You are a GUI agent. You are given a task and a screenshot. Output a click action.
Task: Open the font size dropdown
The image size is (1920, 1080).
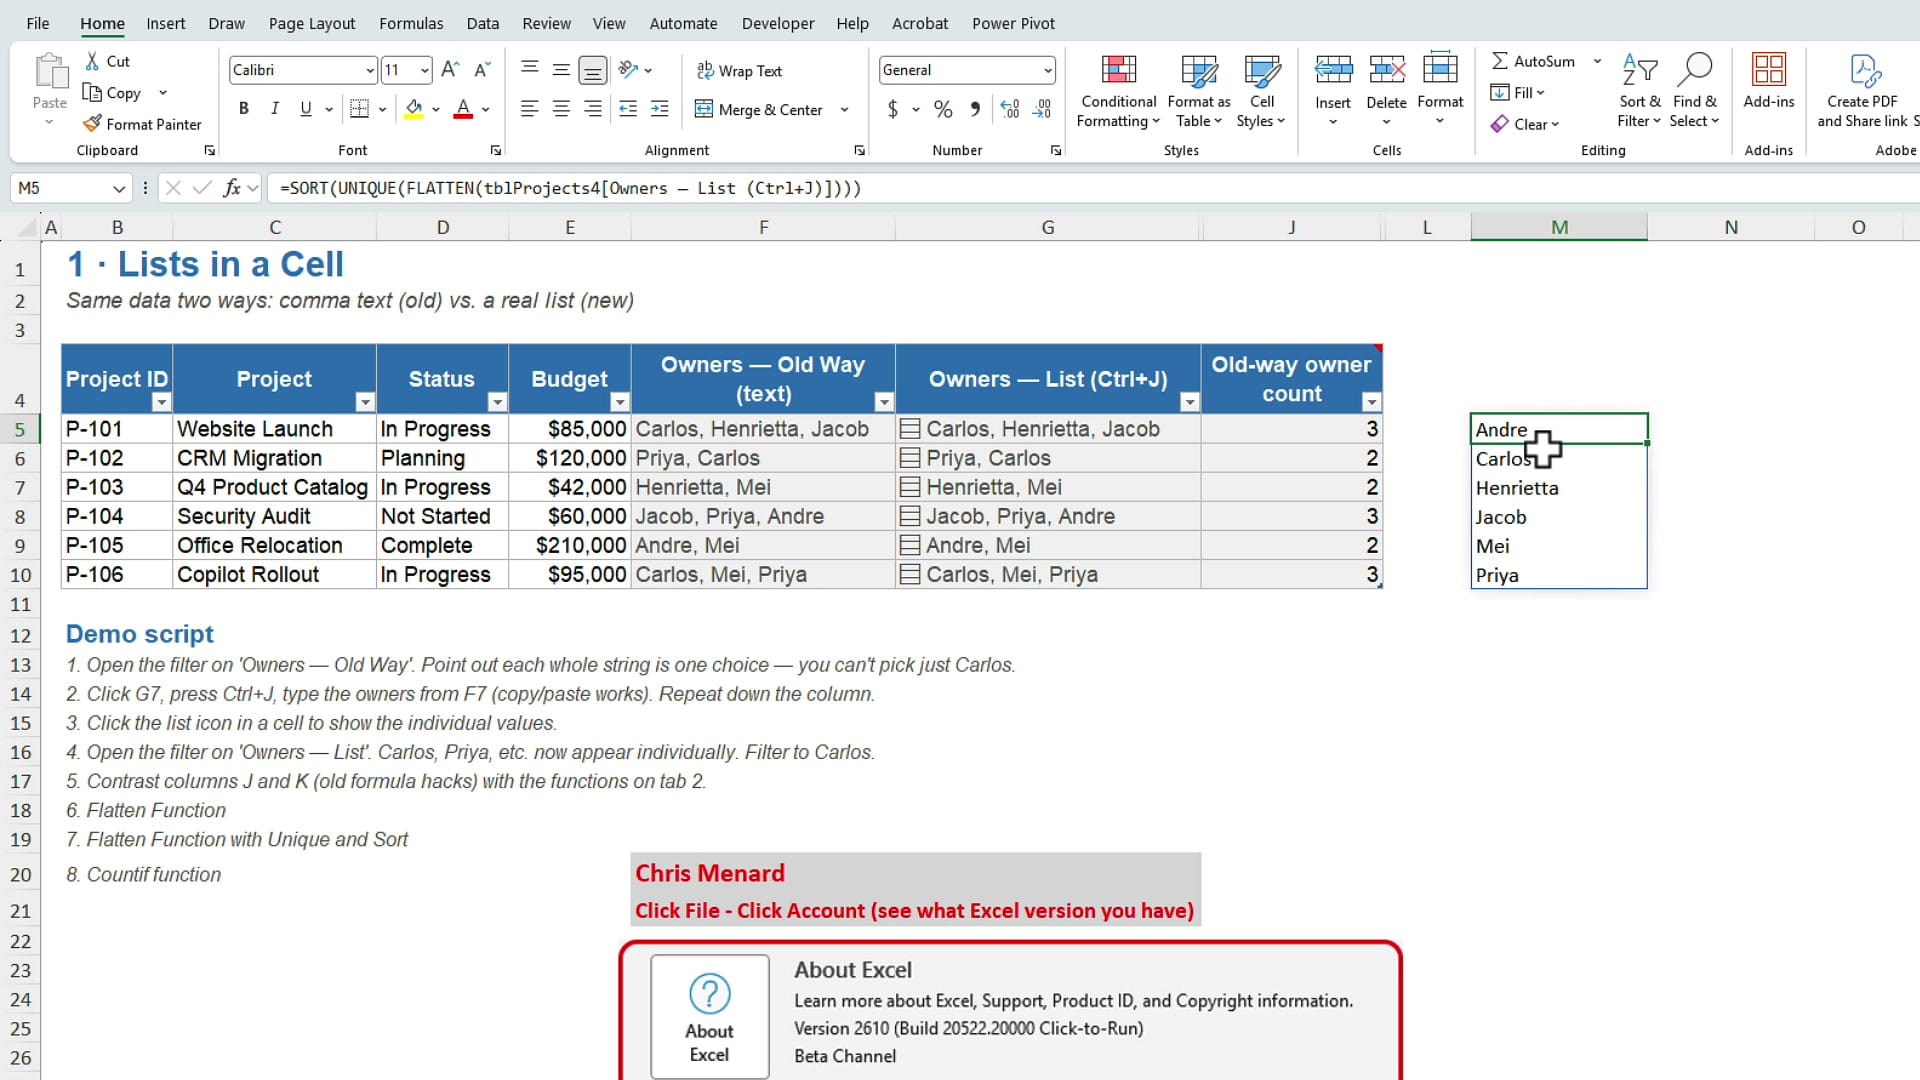(425, 70)
